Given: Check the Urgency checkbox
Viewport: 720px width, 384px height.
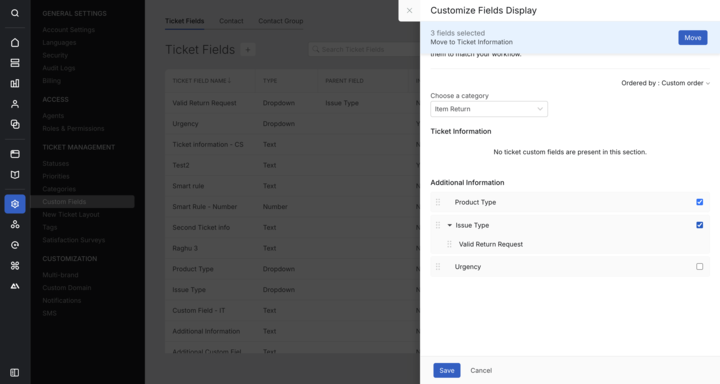Looking at the screenshot, I should [x=699, y=266].
